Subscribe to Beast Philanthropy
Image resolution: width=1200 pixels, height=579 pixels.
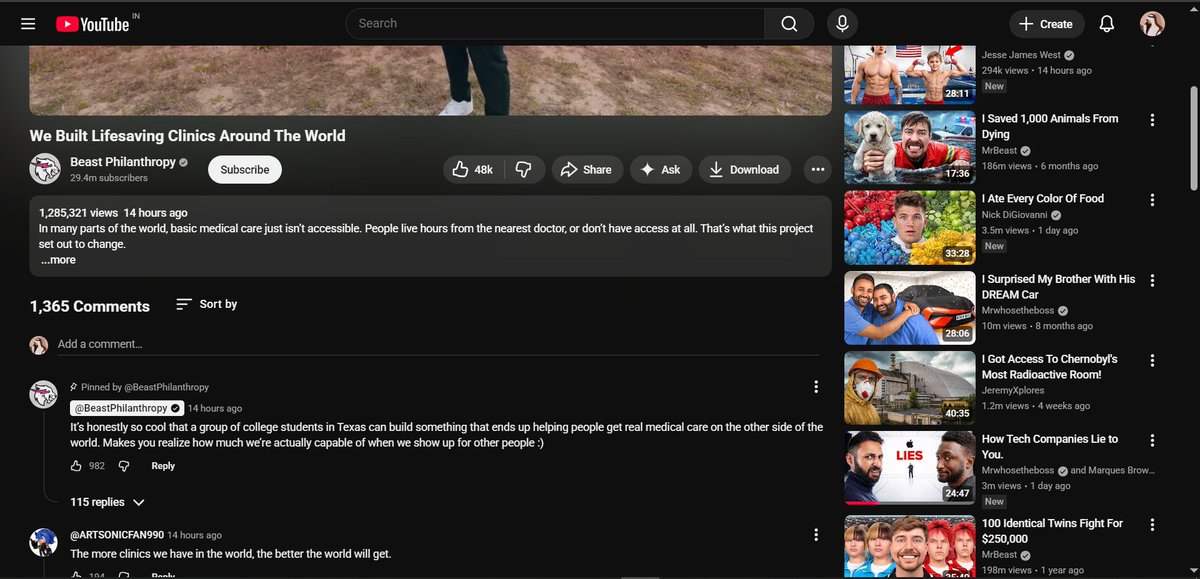[x=245, y=170]
